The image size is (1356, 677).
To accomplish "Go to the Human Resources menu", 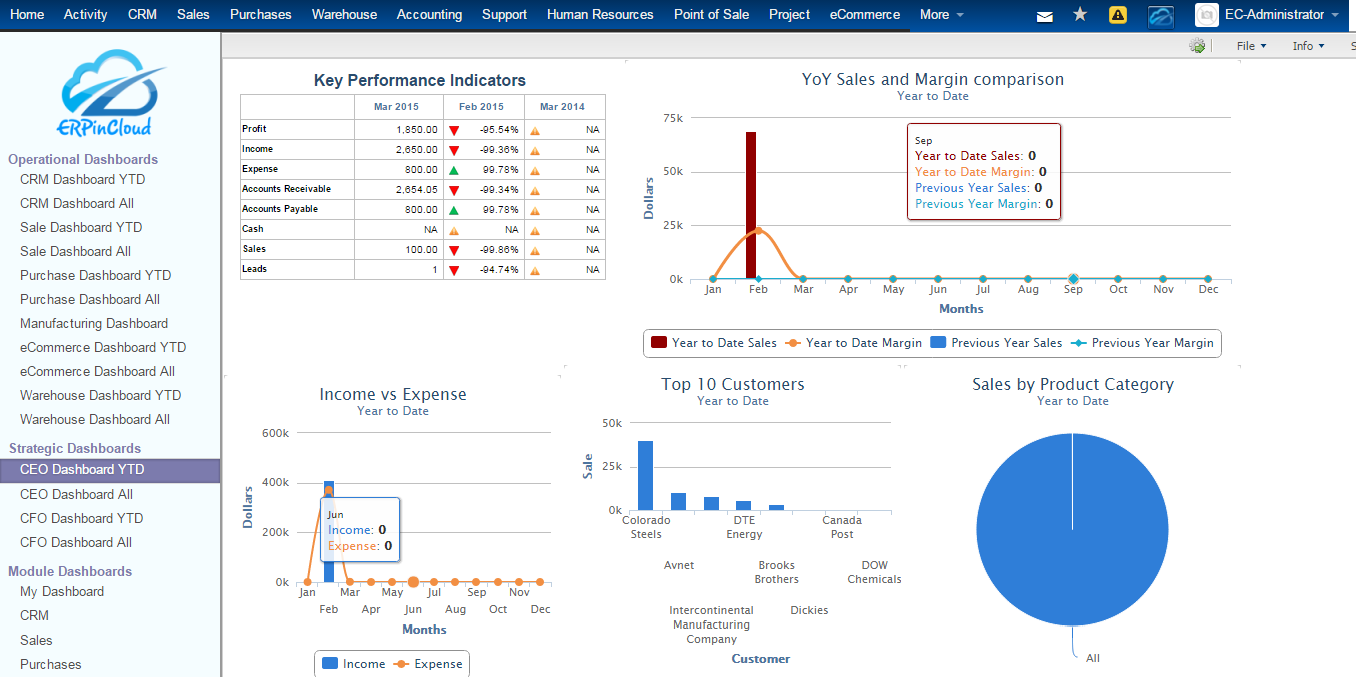I will [x=600, y=15].
